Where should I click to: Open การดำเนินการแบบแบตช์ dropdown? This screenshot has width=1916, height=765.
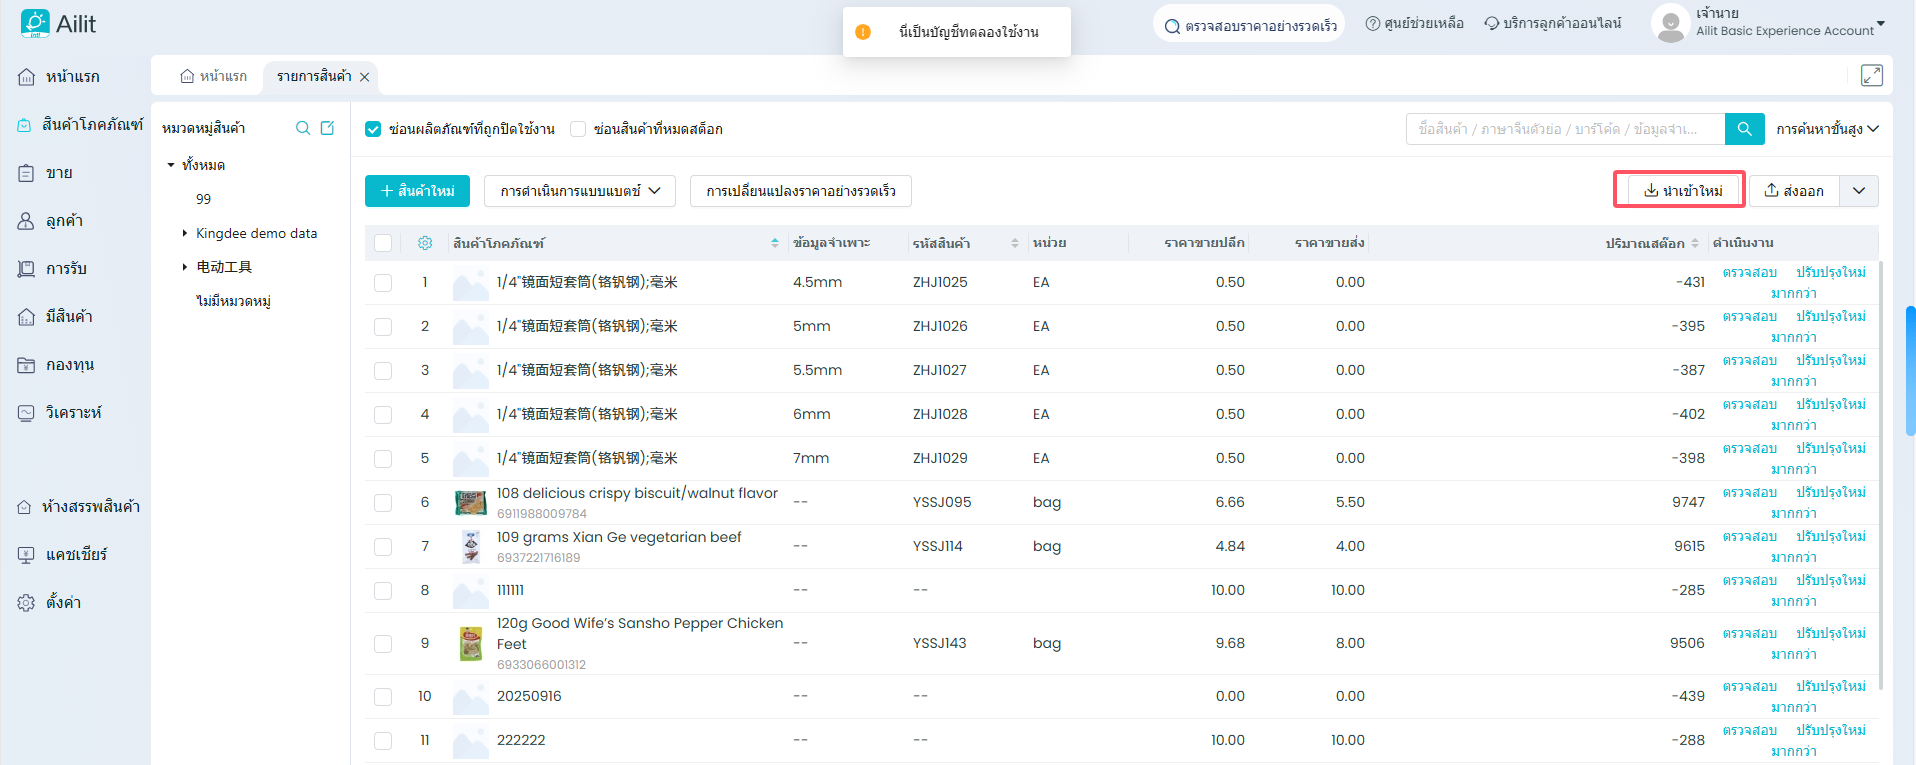[579, 191]
